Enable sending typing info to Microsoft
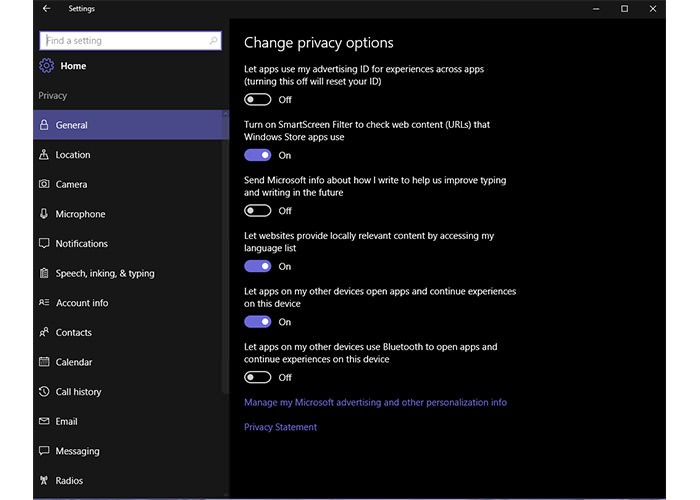The image size is (700, 500). coord(258,211)
